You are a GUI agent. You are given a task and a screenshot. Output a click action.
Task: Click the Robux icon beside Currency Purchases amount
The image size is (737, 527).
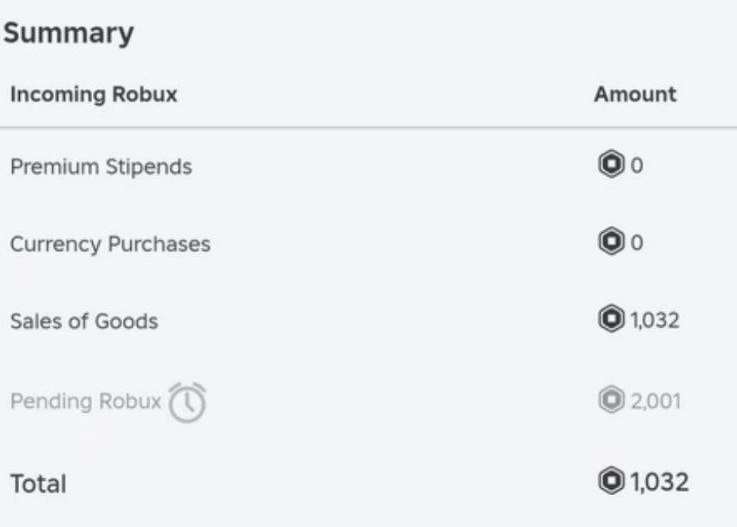pos(611,241)
